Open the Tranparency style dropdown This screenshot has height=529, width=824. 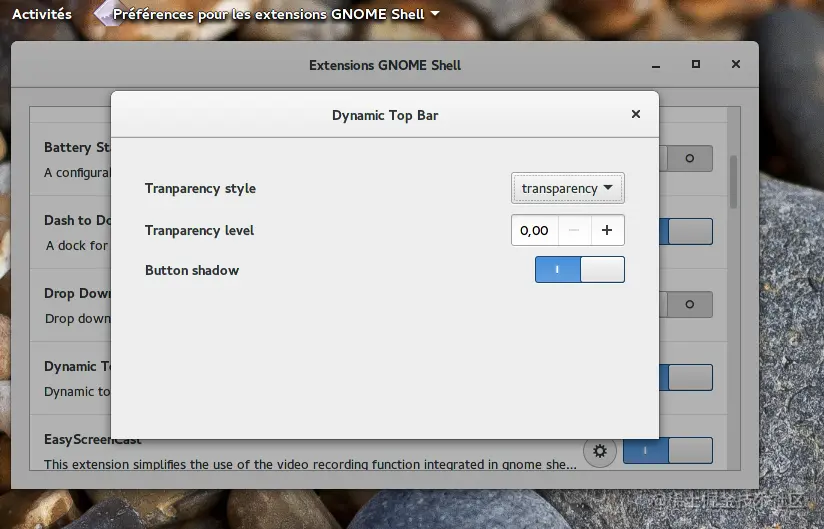point(568,188)
